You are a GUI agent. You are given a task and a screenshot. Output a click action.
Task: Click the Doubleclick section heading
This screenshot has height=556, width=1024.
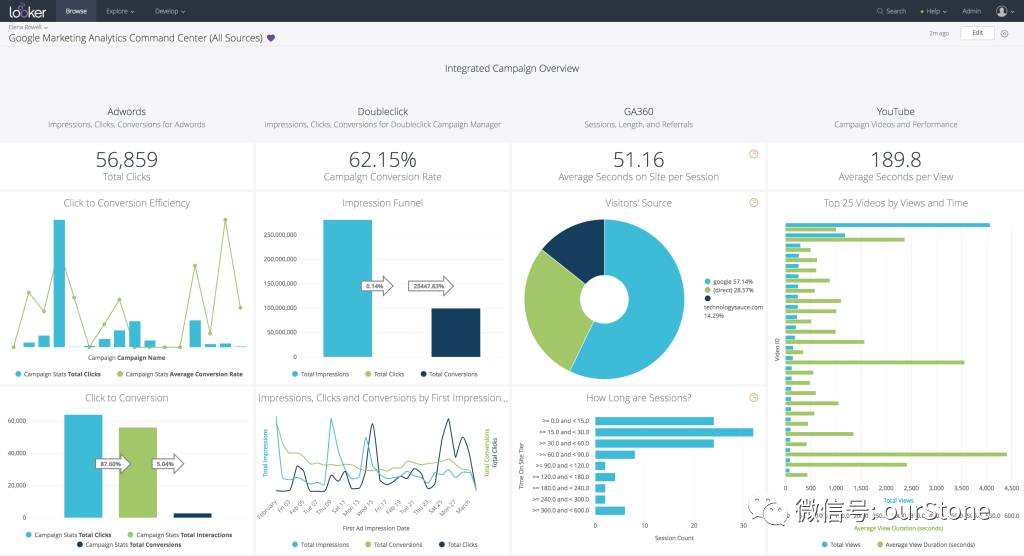pos(383,112)
